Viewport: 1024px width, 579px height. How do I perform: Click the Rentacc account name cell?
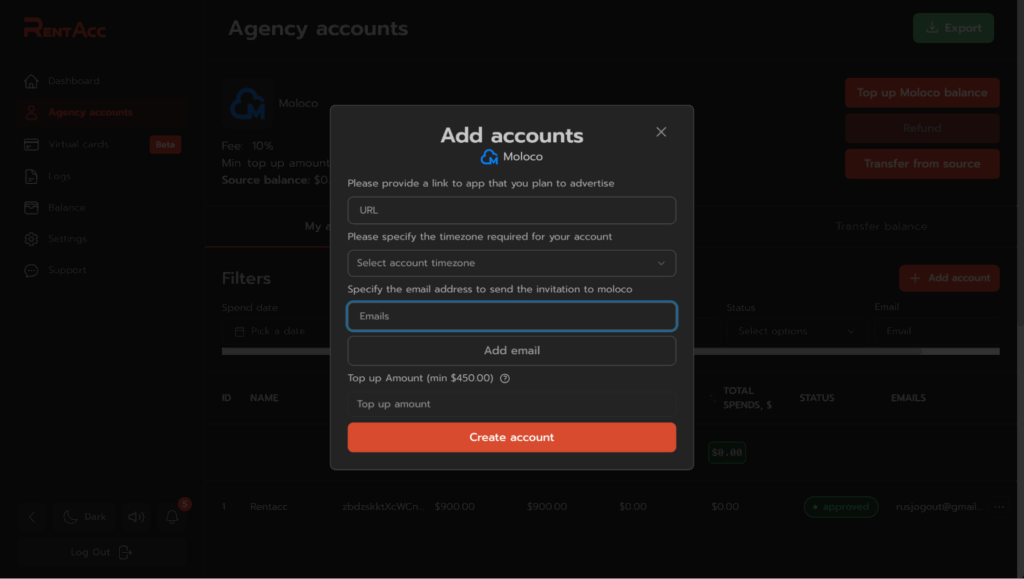tap(268, 507)
